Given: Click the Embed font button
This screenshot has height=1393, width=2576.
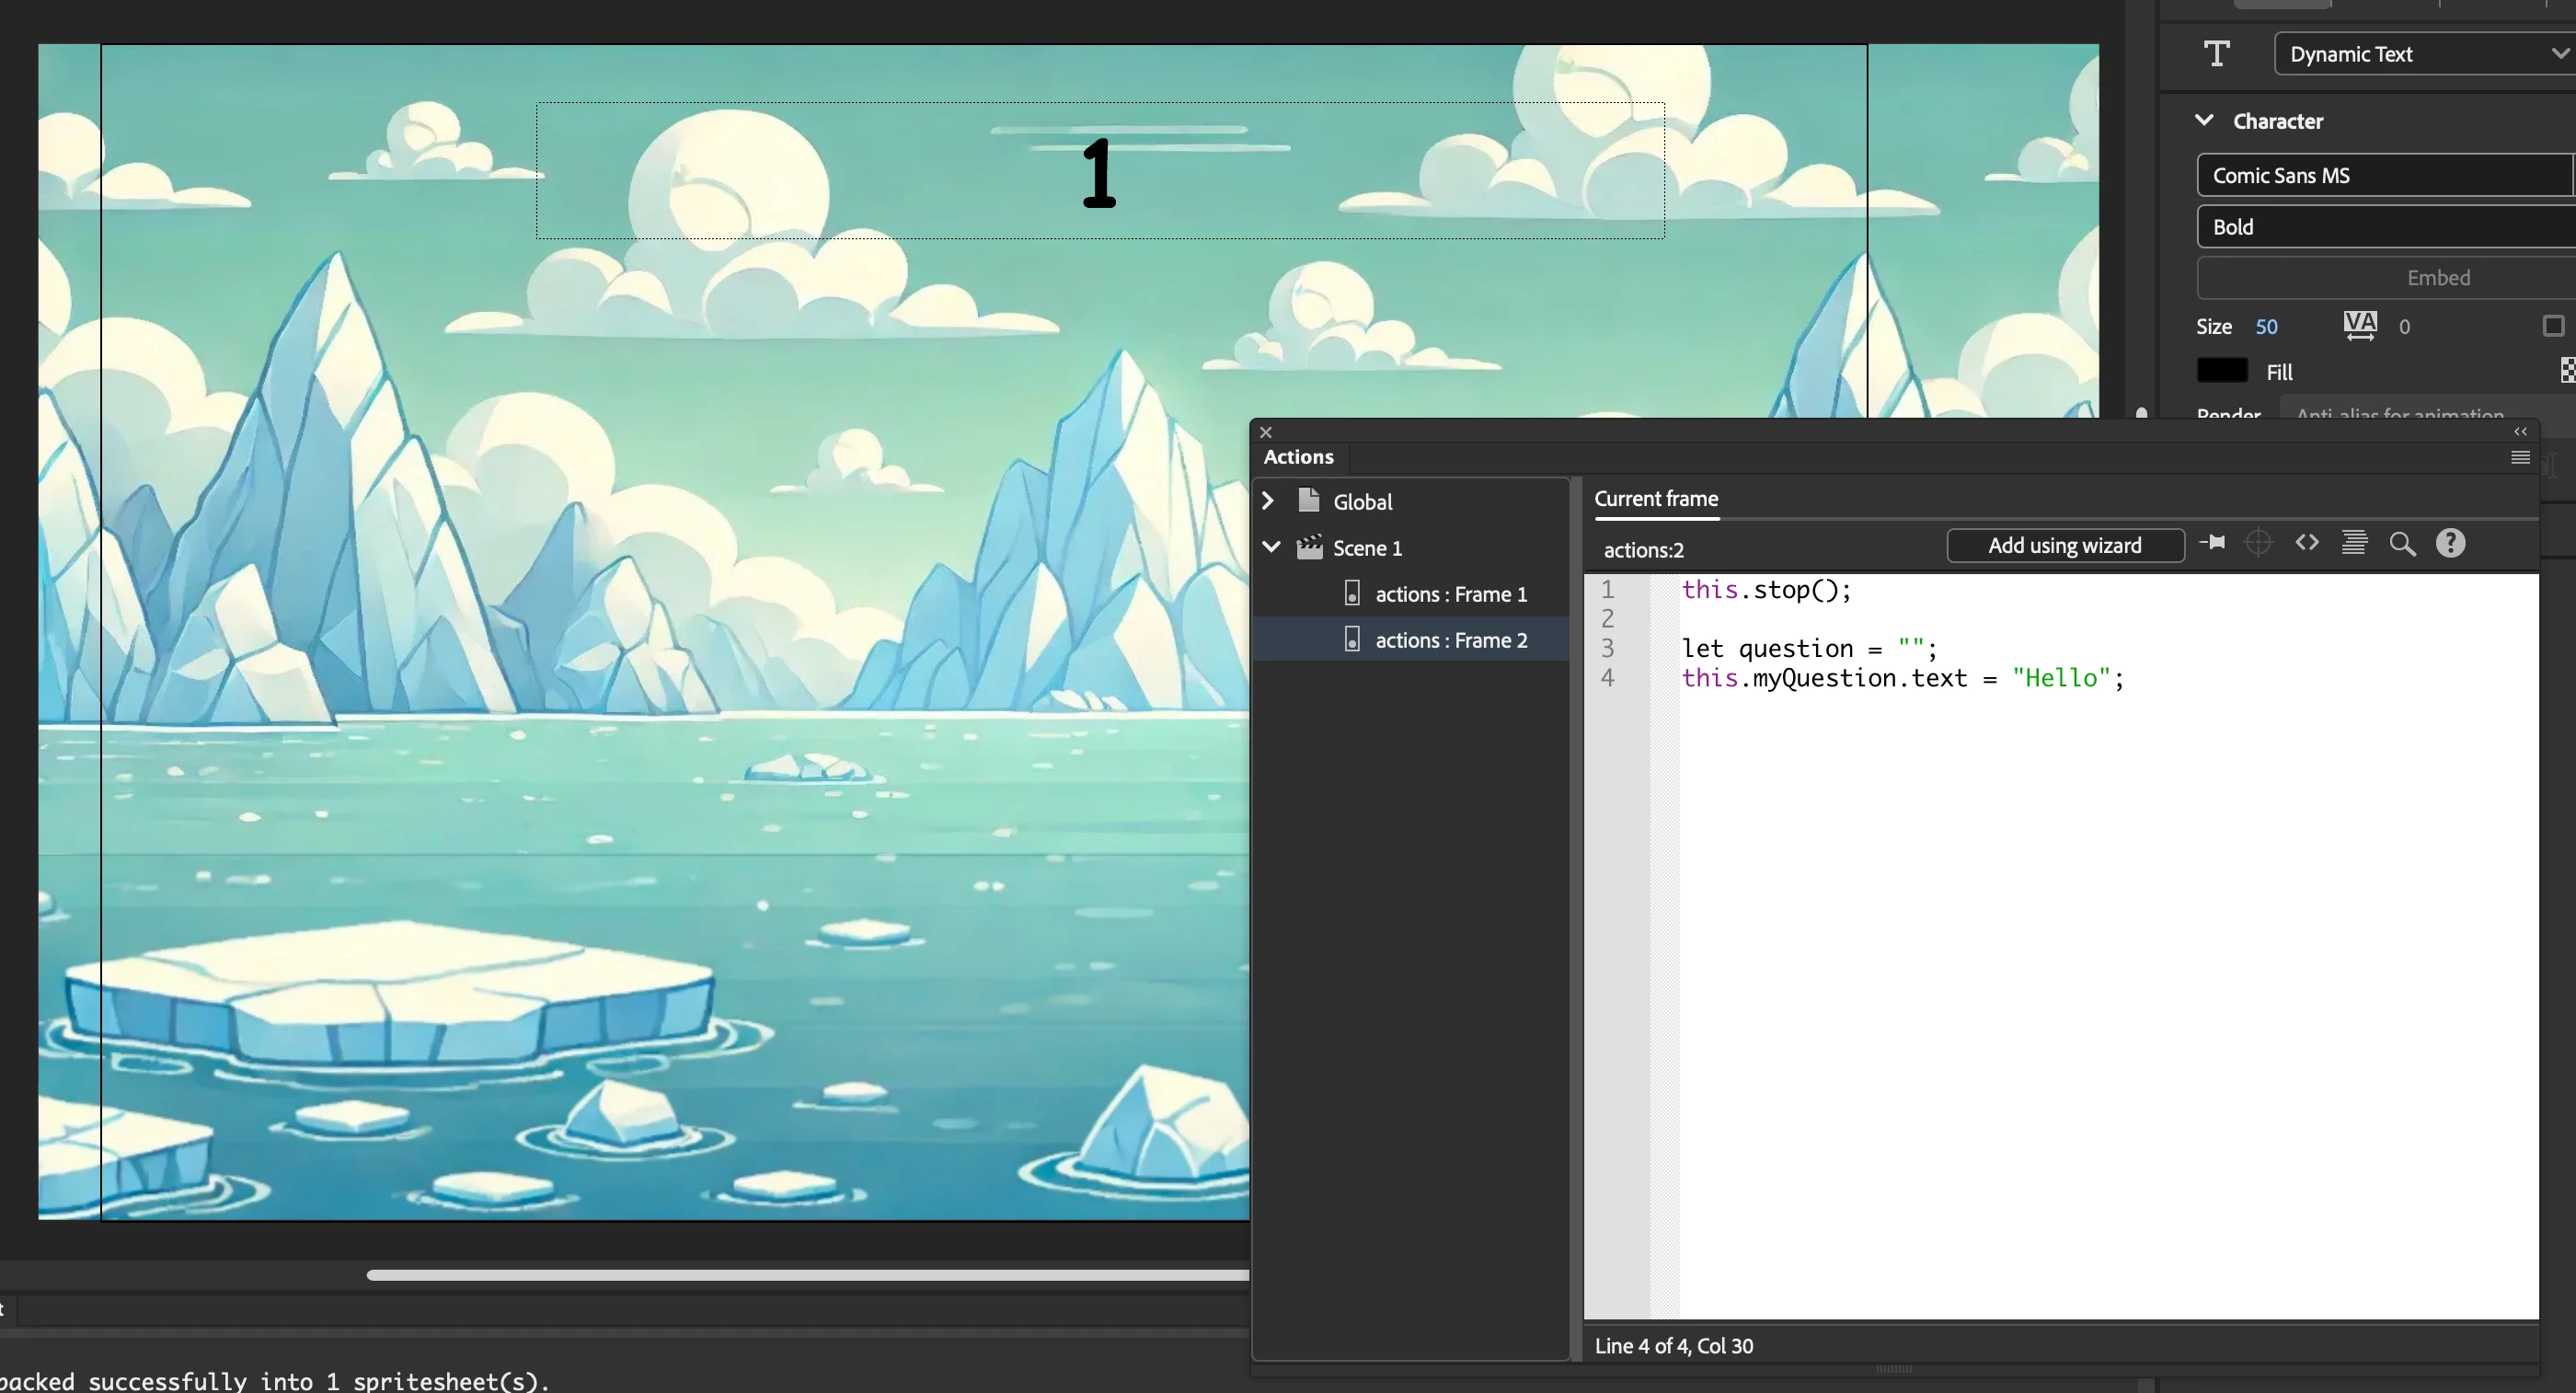Looking at the screenshot, I should tap(2437, 278).
